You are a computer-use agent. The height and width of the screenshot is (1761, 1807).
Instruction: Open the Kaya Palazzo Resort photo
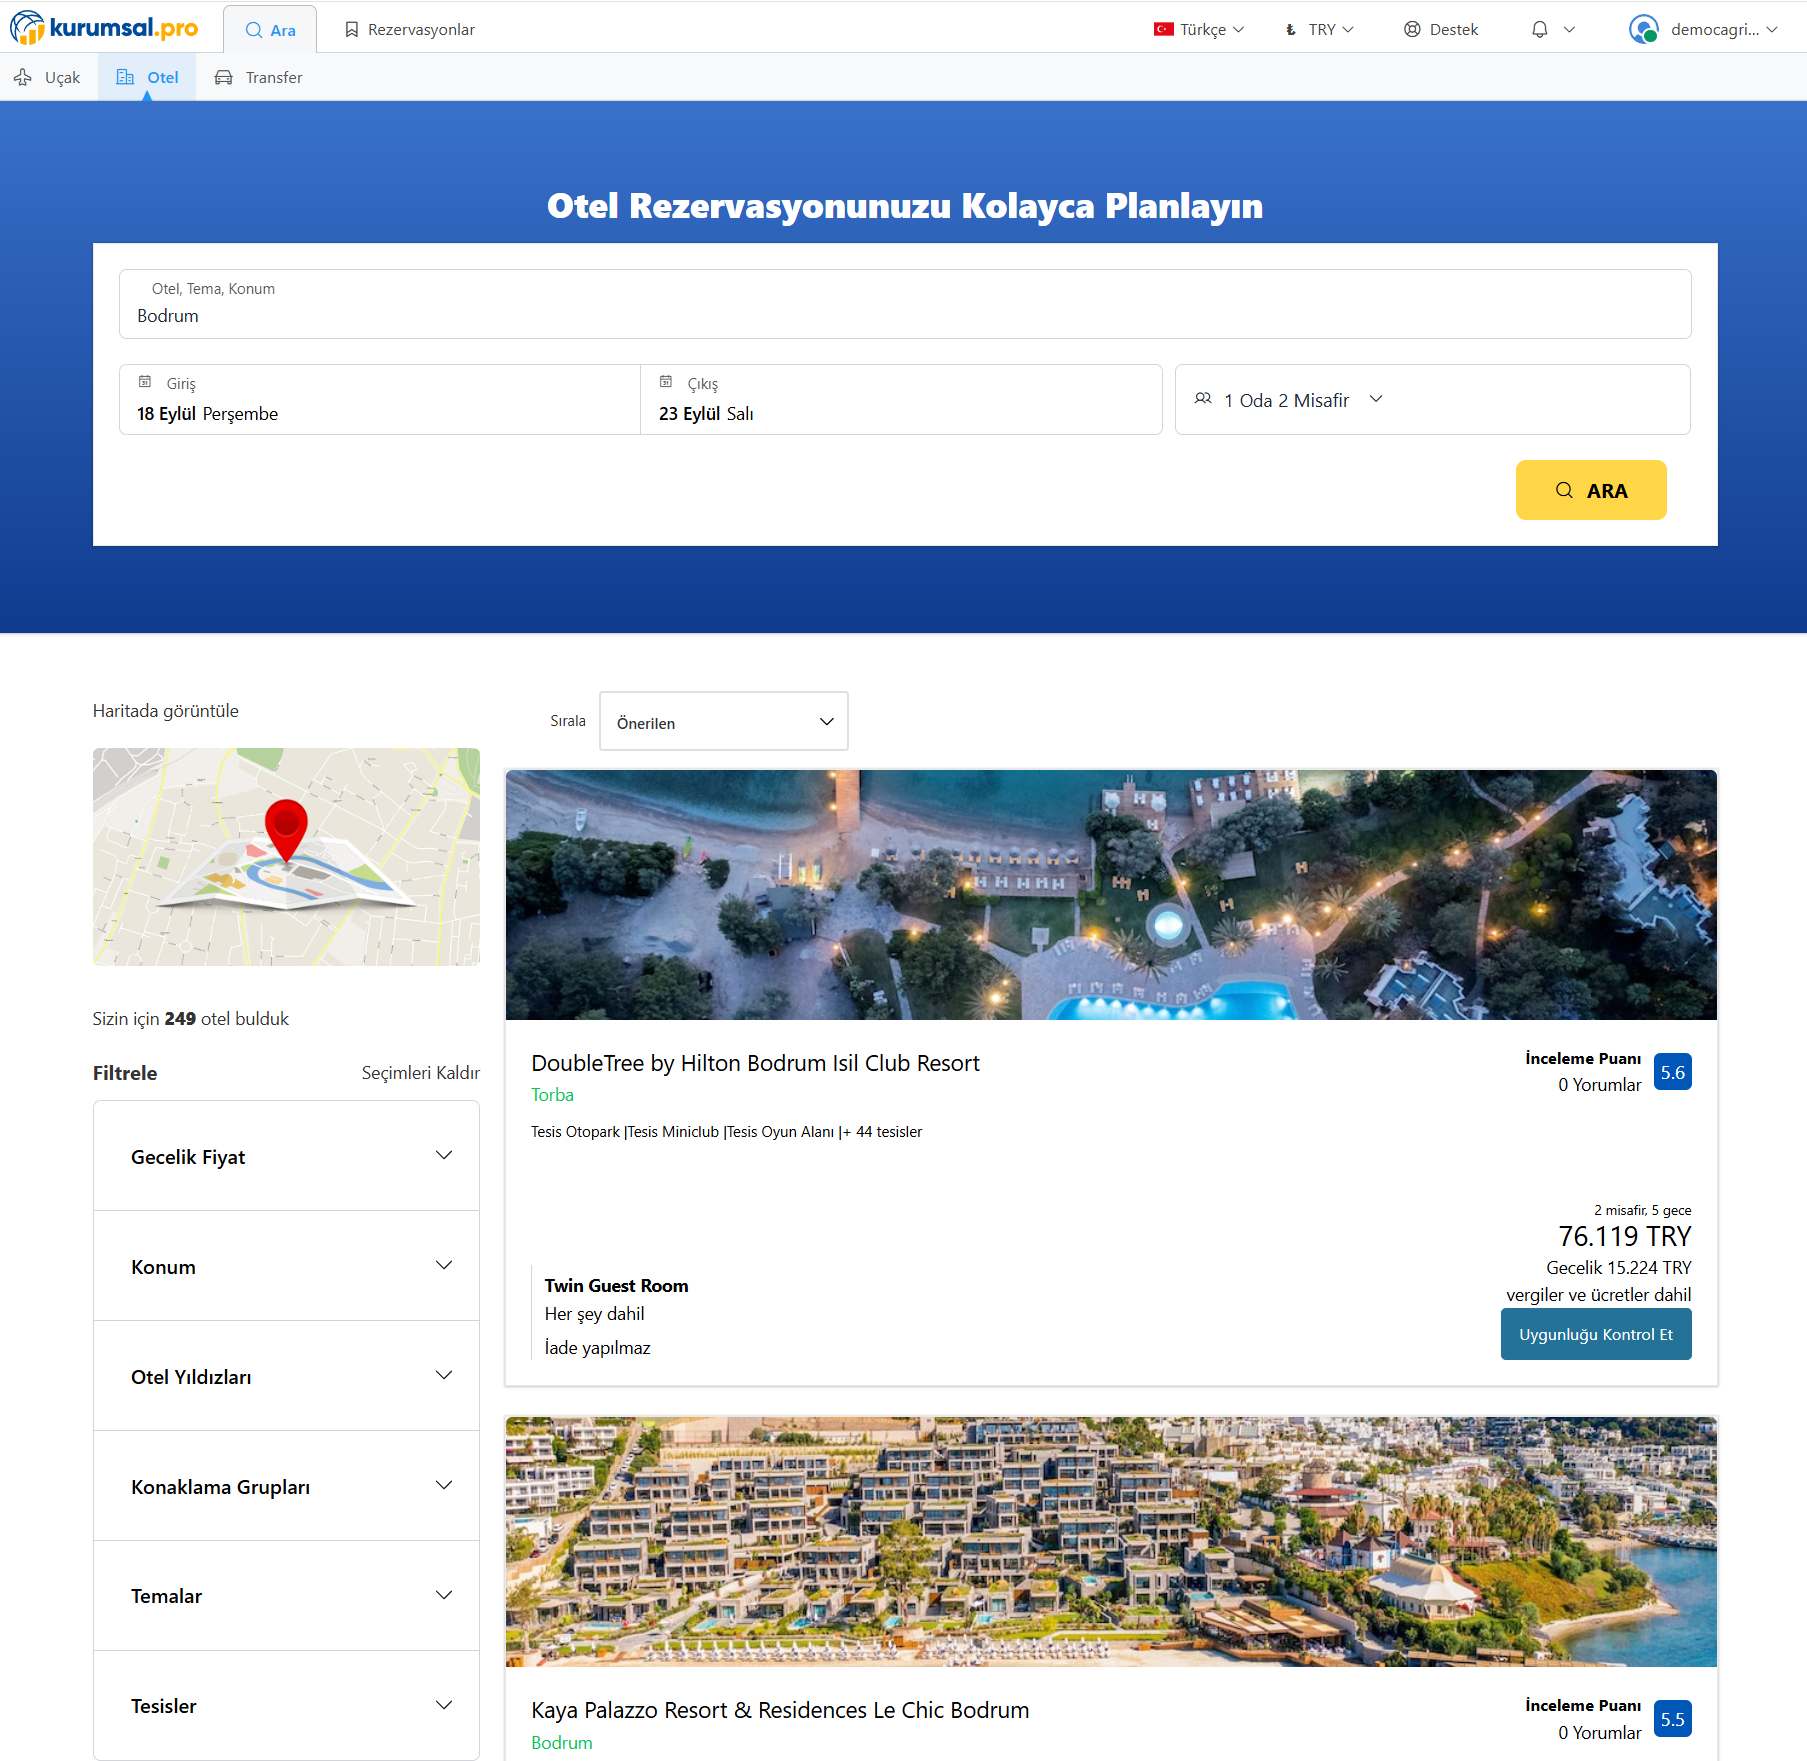[x=1111, y=1542]
